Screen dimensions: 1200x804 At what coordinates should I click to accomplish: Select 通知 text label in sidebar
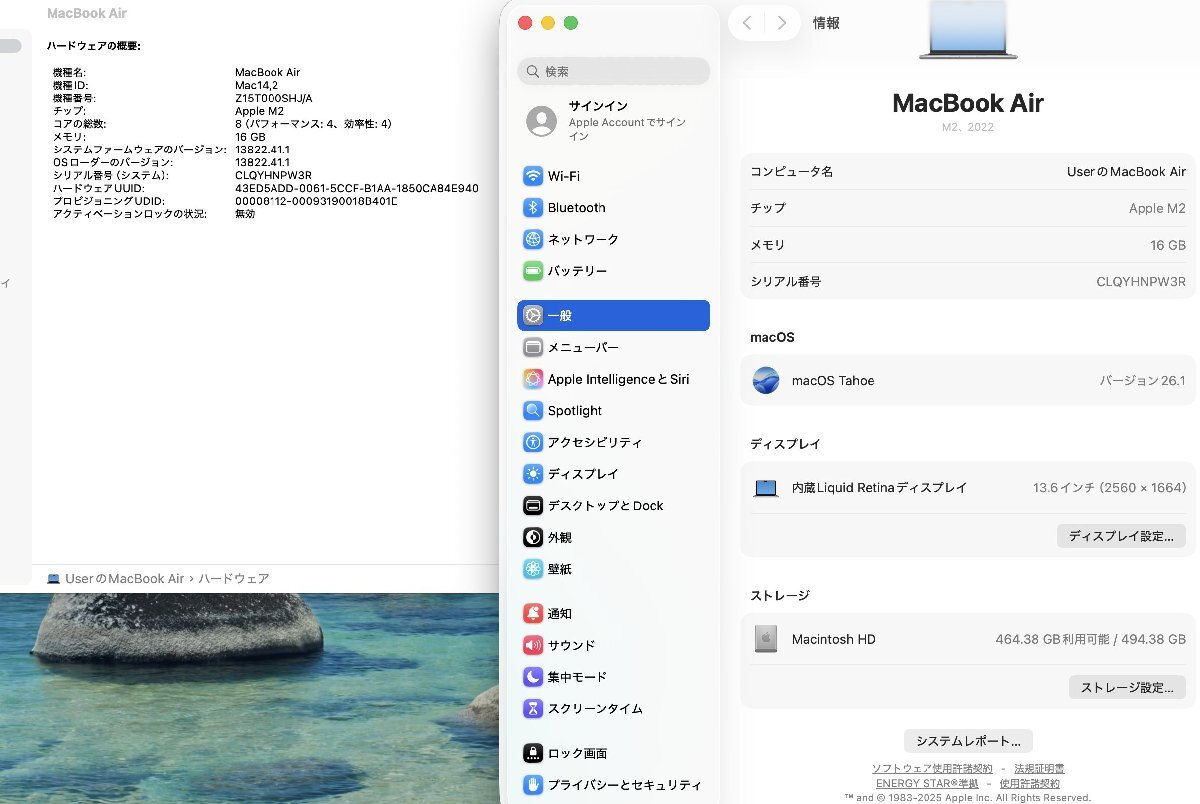[560, 614]
